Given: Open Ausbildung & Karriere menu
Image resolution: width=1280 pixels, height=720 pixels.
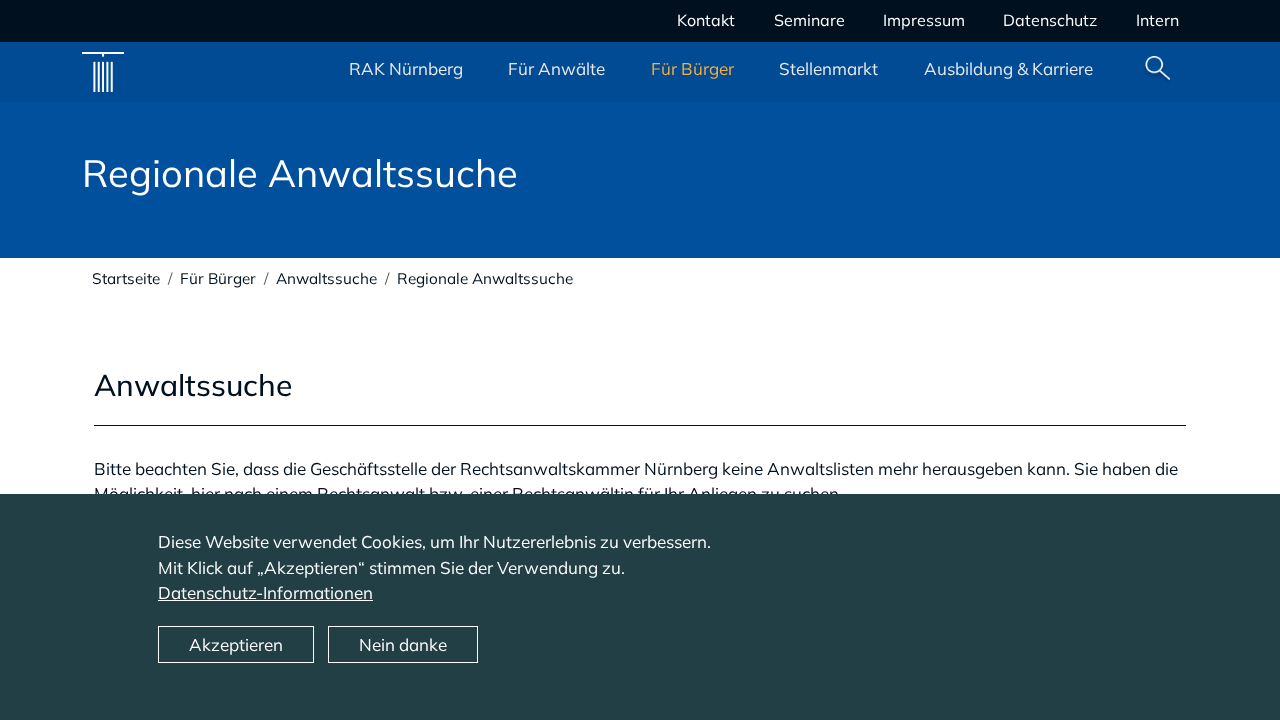Looking at the screenshot, I should [1008, 69].
